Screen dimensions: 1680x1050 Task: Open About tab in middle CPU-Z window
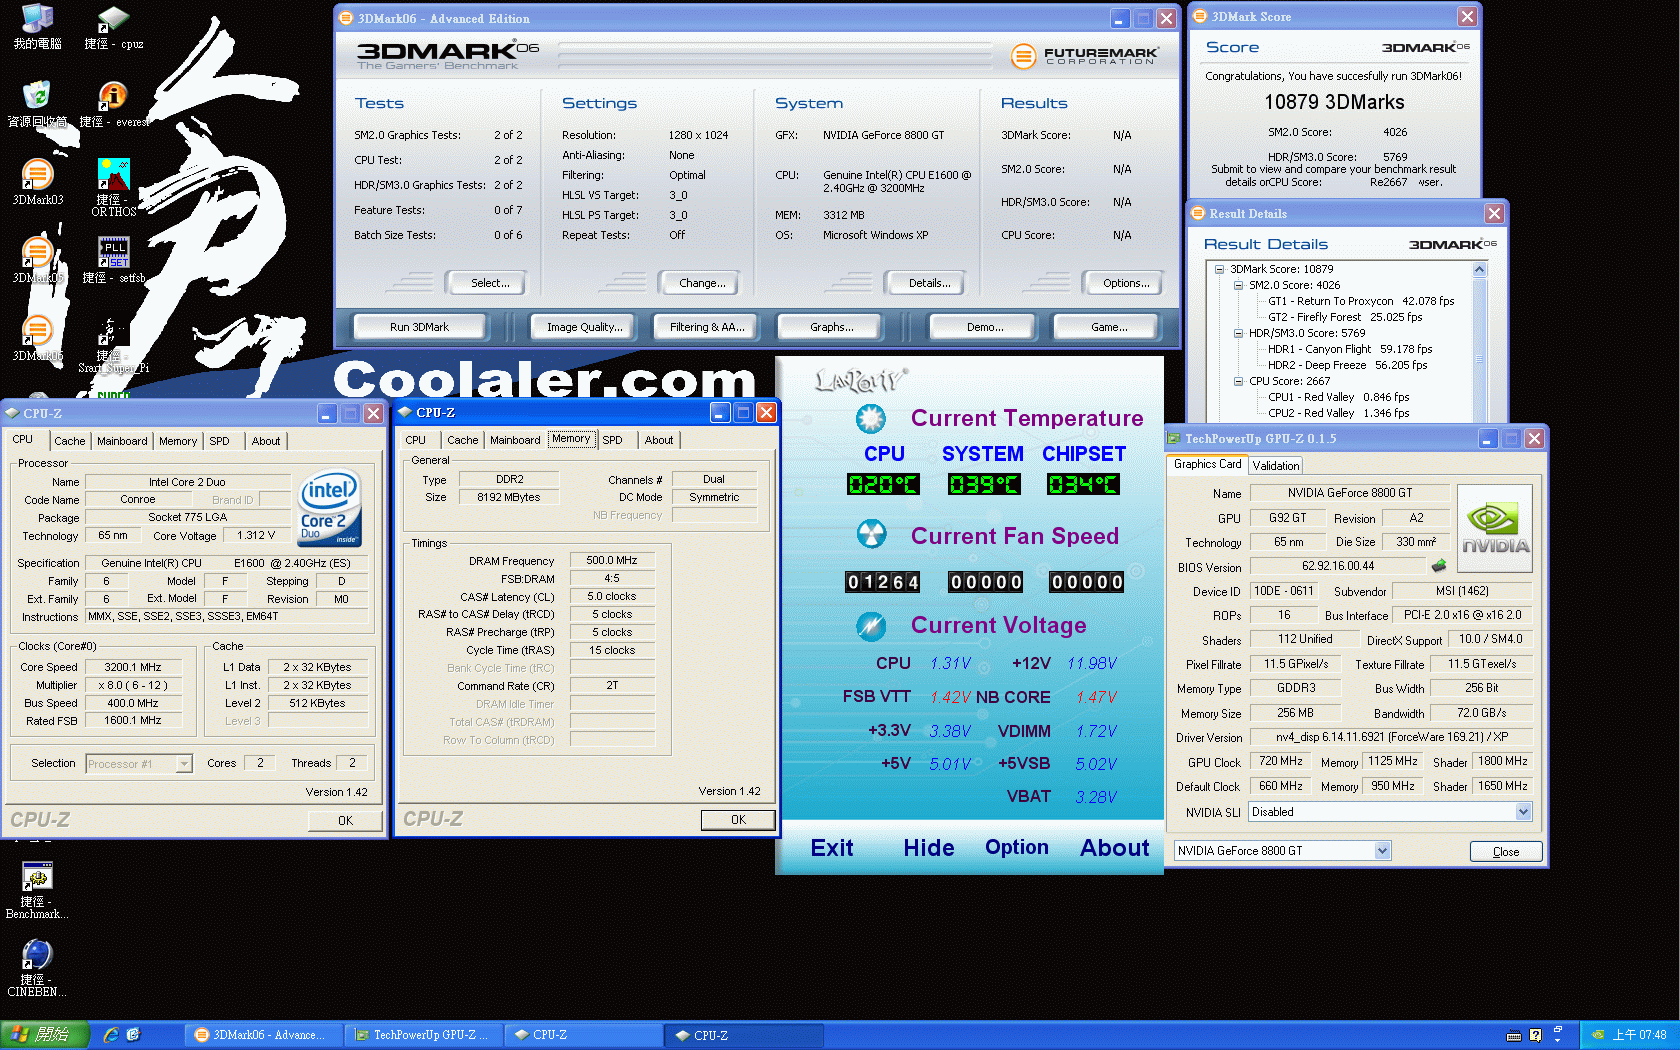tap(659, 440)
